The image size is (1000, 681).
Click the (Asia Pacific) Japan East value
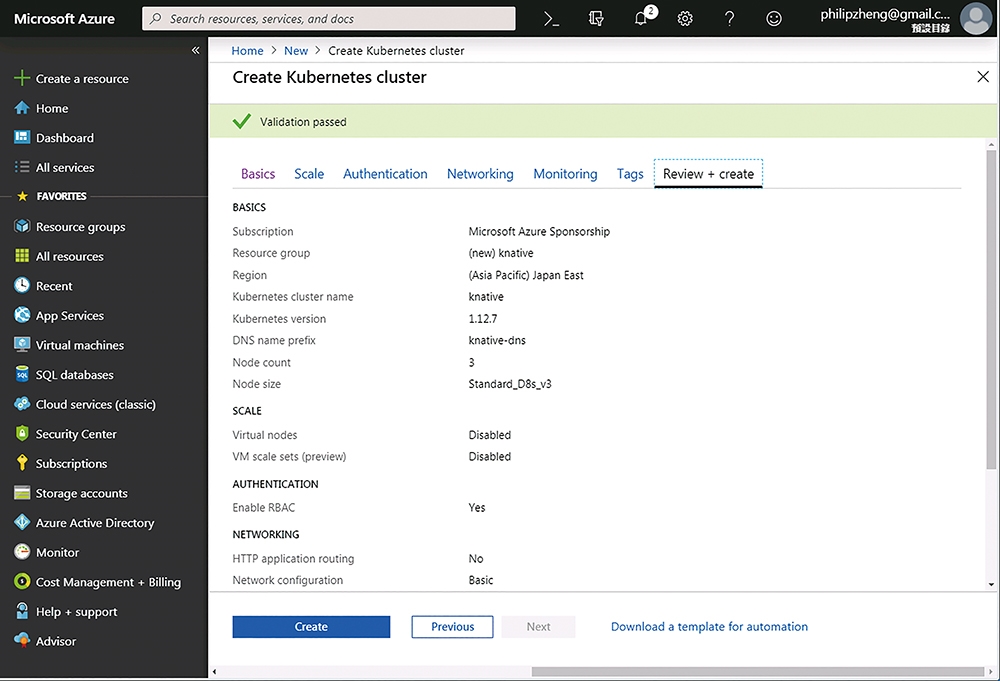pyautogui.click(x=526, y=275)
